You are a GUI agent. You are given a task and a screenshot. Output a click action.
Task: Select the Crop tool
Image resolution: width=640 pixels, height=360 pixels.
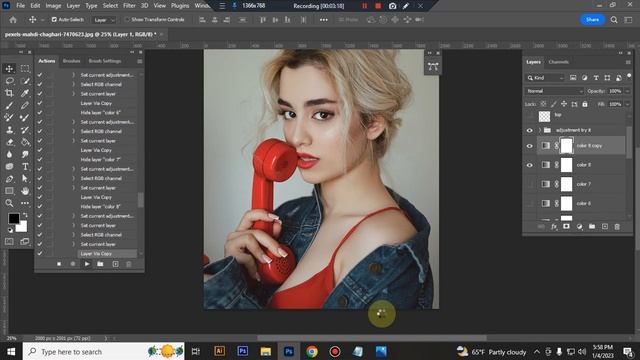click(x=9, y=93)
